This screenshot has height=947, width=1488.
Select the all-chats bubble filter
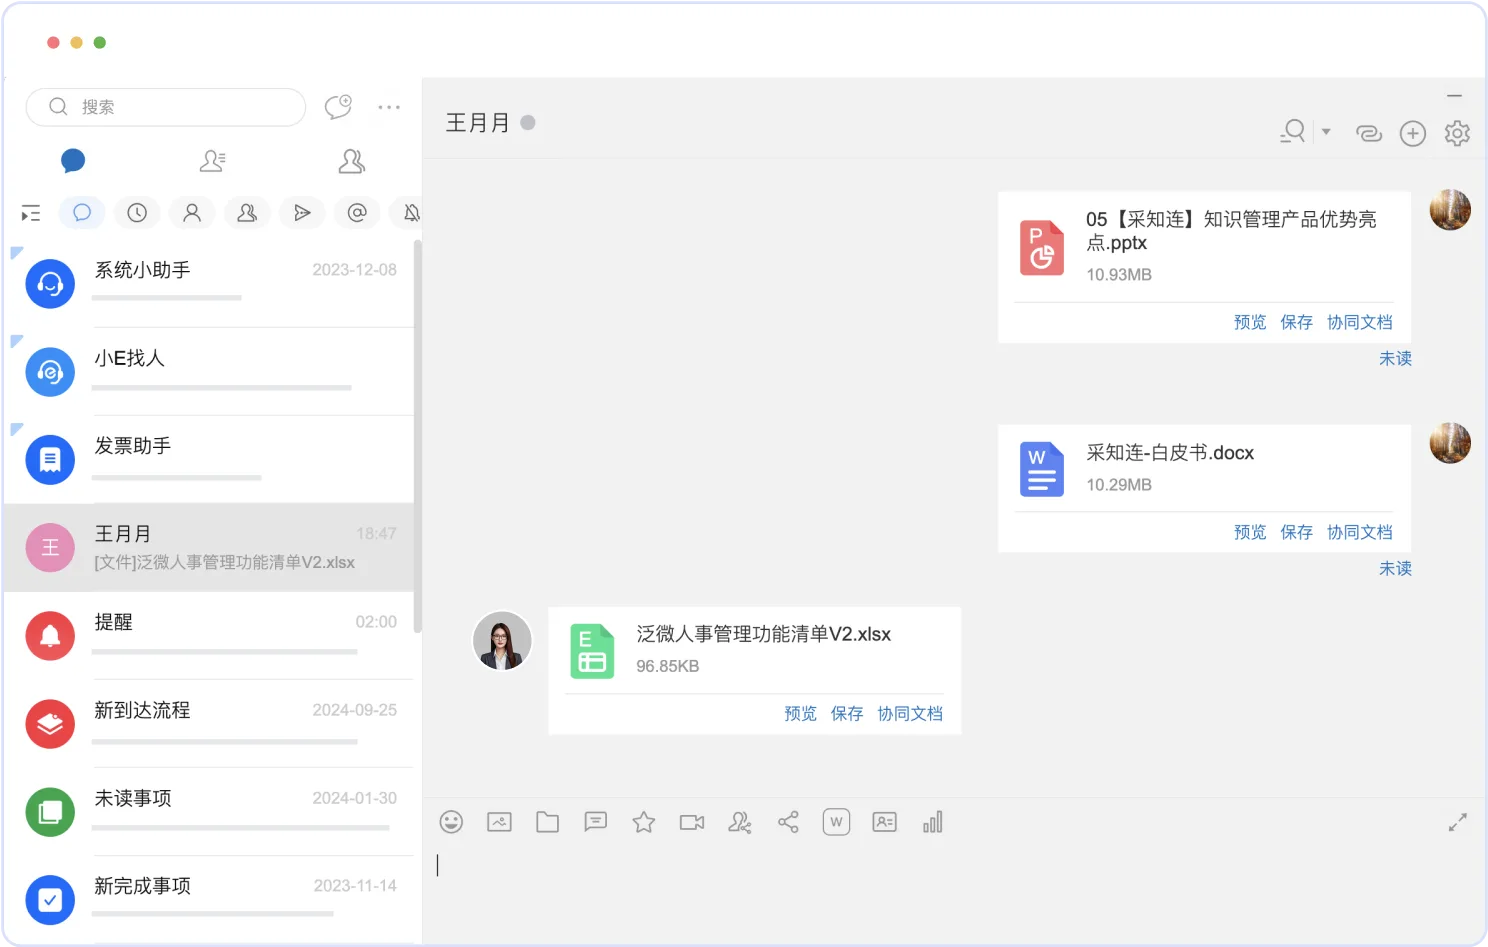point(82,212)
